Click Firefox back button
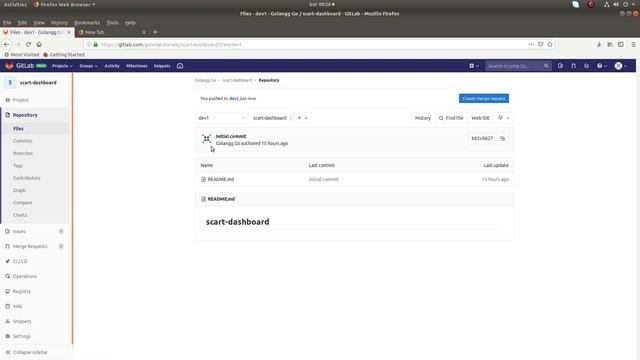This screenshot has width=640, height=360. point(7,44)
